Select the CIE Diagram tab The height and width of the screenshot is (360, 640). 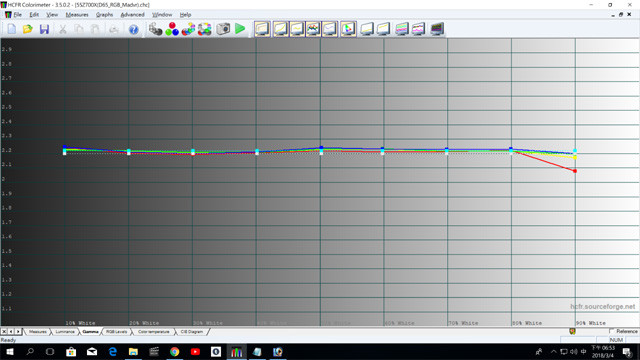point(192,332)
